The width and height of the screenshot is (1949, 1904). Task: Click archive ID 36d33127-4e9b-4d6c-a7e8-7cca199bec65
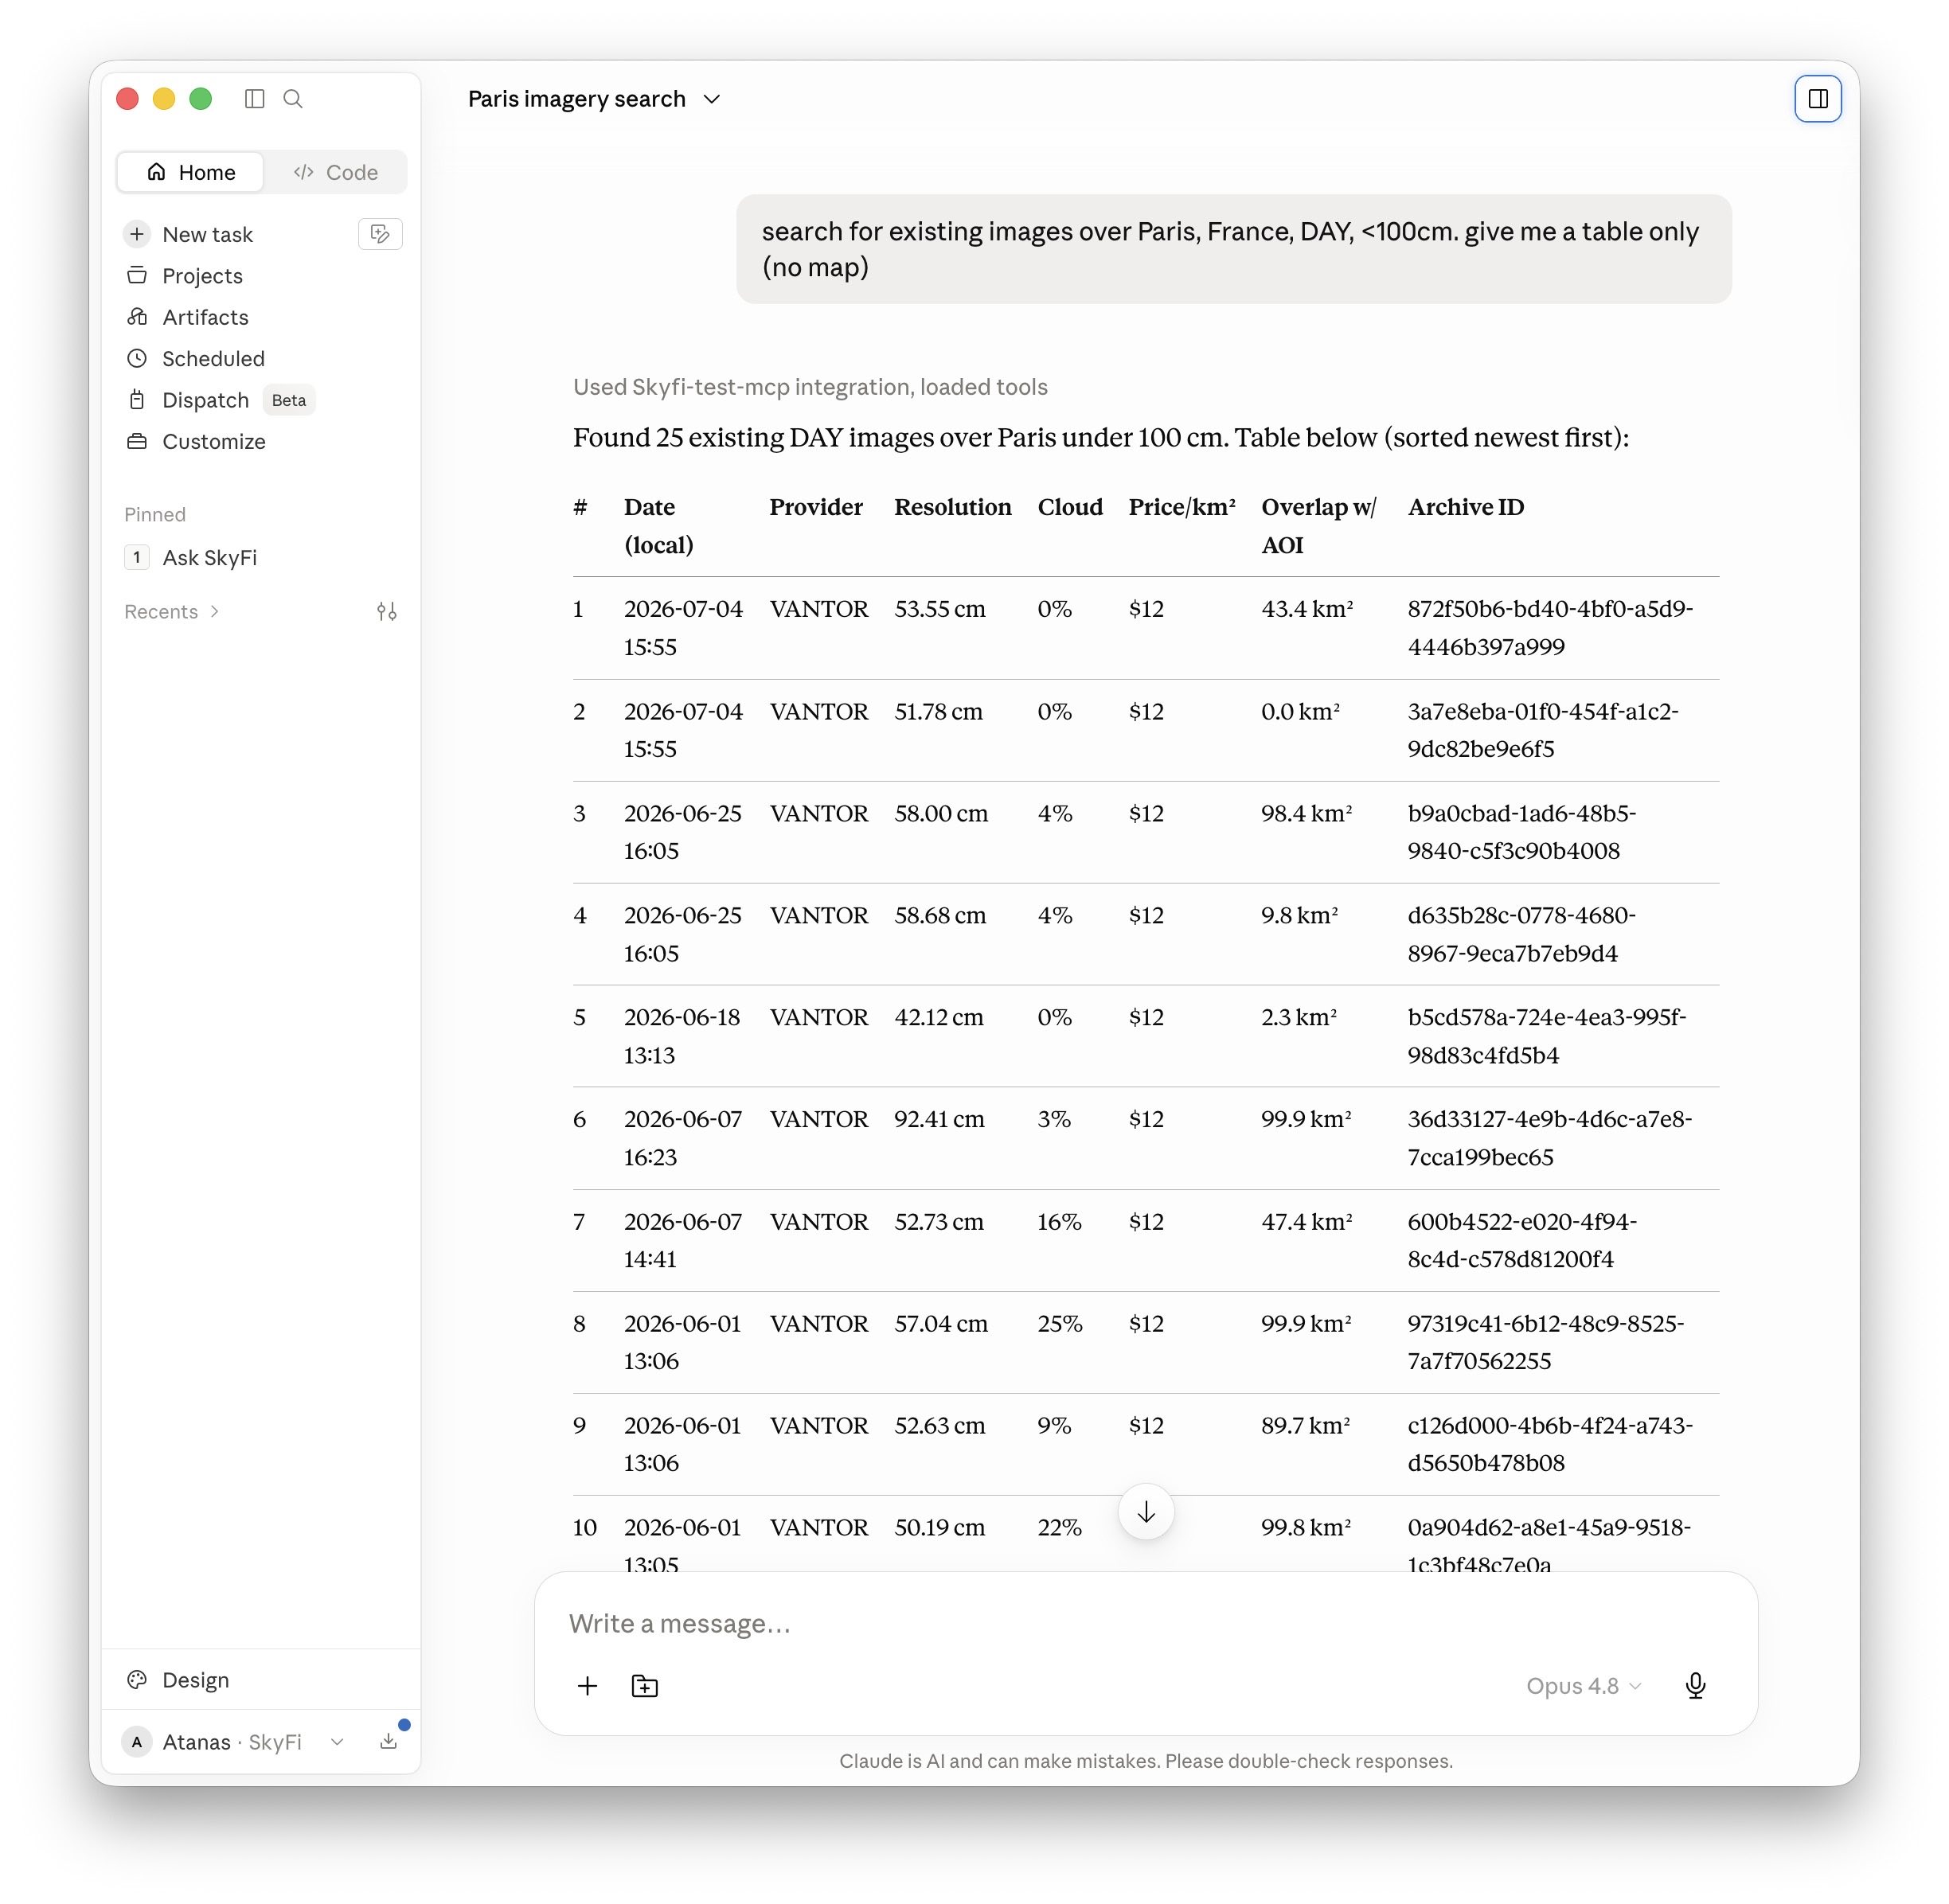click(1549, 1138)
